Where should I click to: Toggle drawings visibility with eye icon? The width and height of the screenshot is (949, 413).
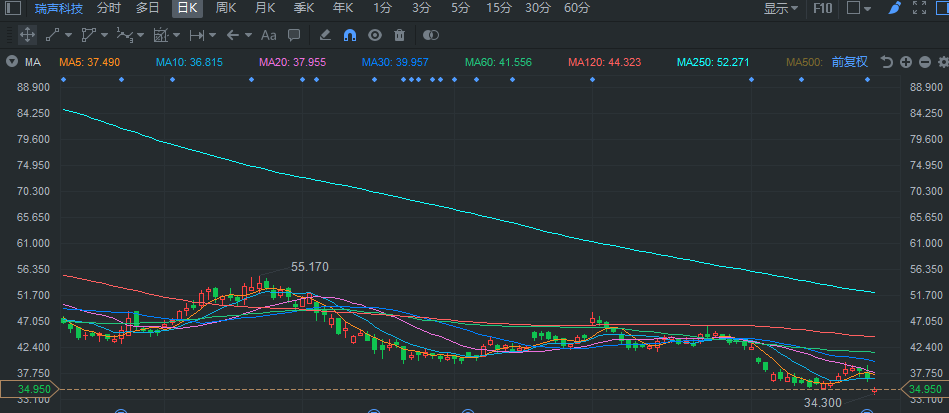[x=375, y=35]
